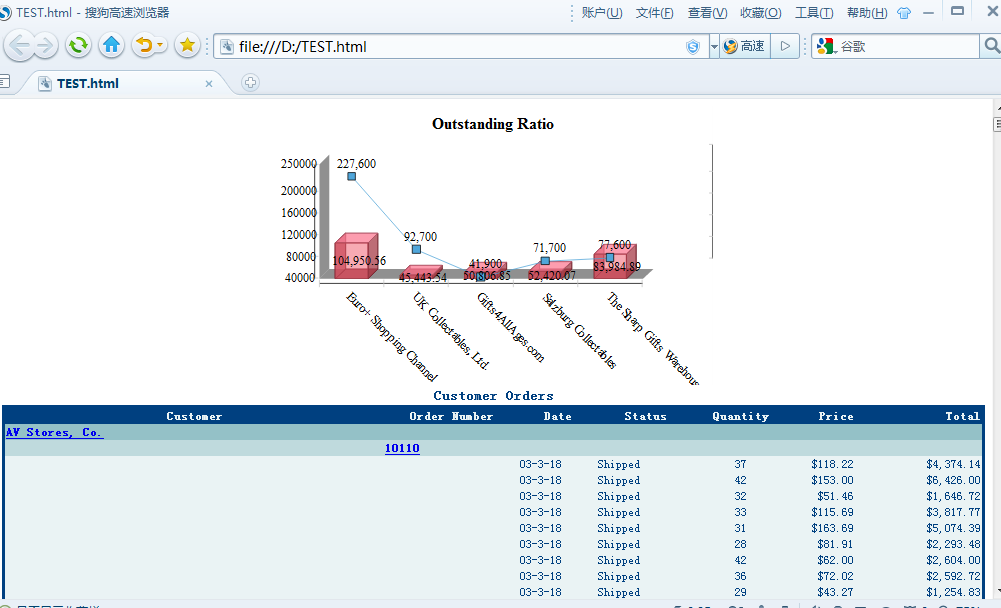Click the Customer column header

coord(194,416)
